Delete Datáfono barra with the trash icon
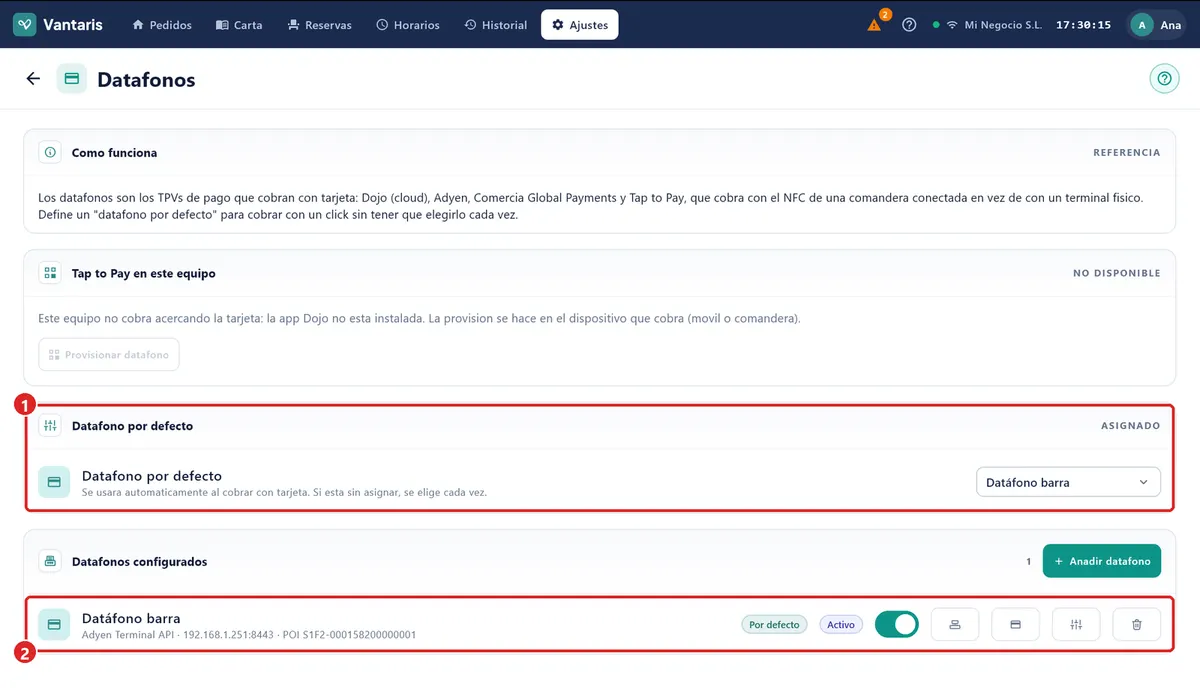The image size is (1200, 692). pos(1136,624)
